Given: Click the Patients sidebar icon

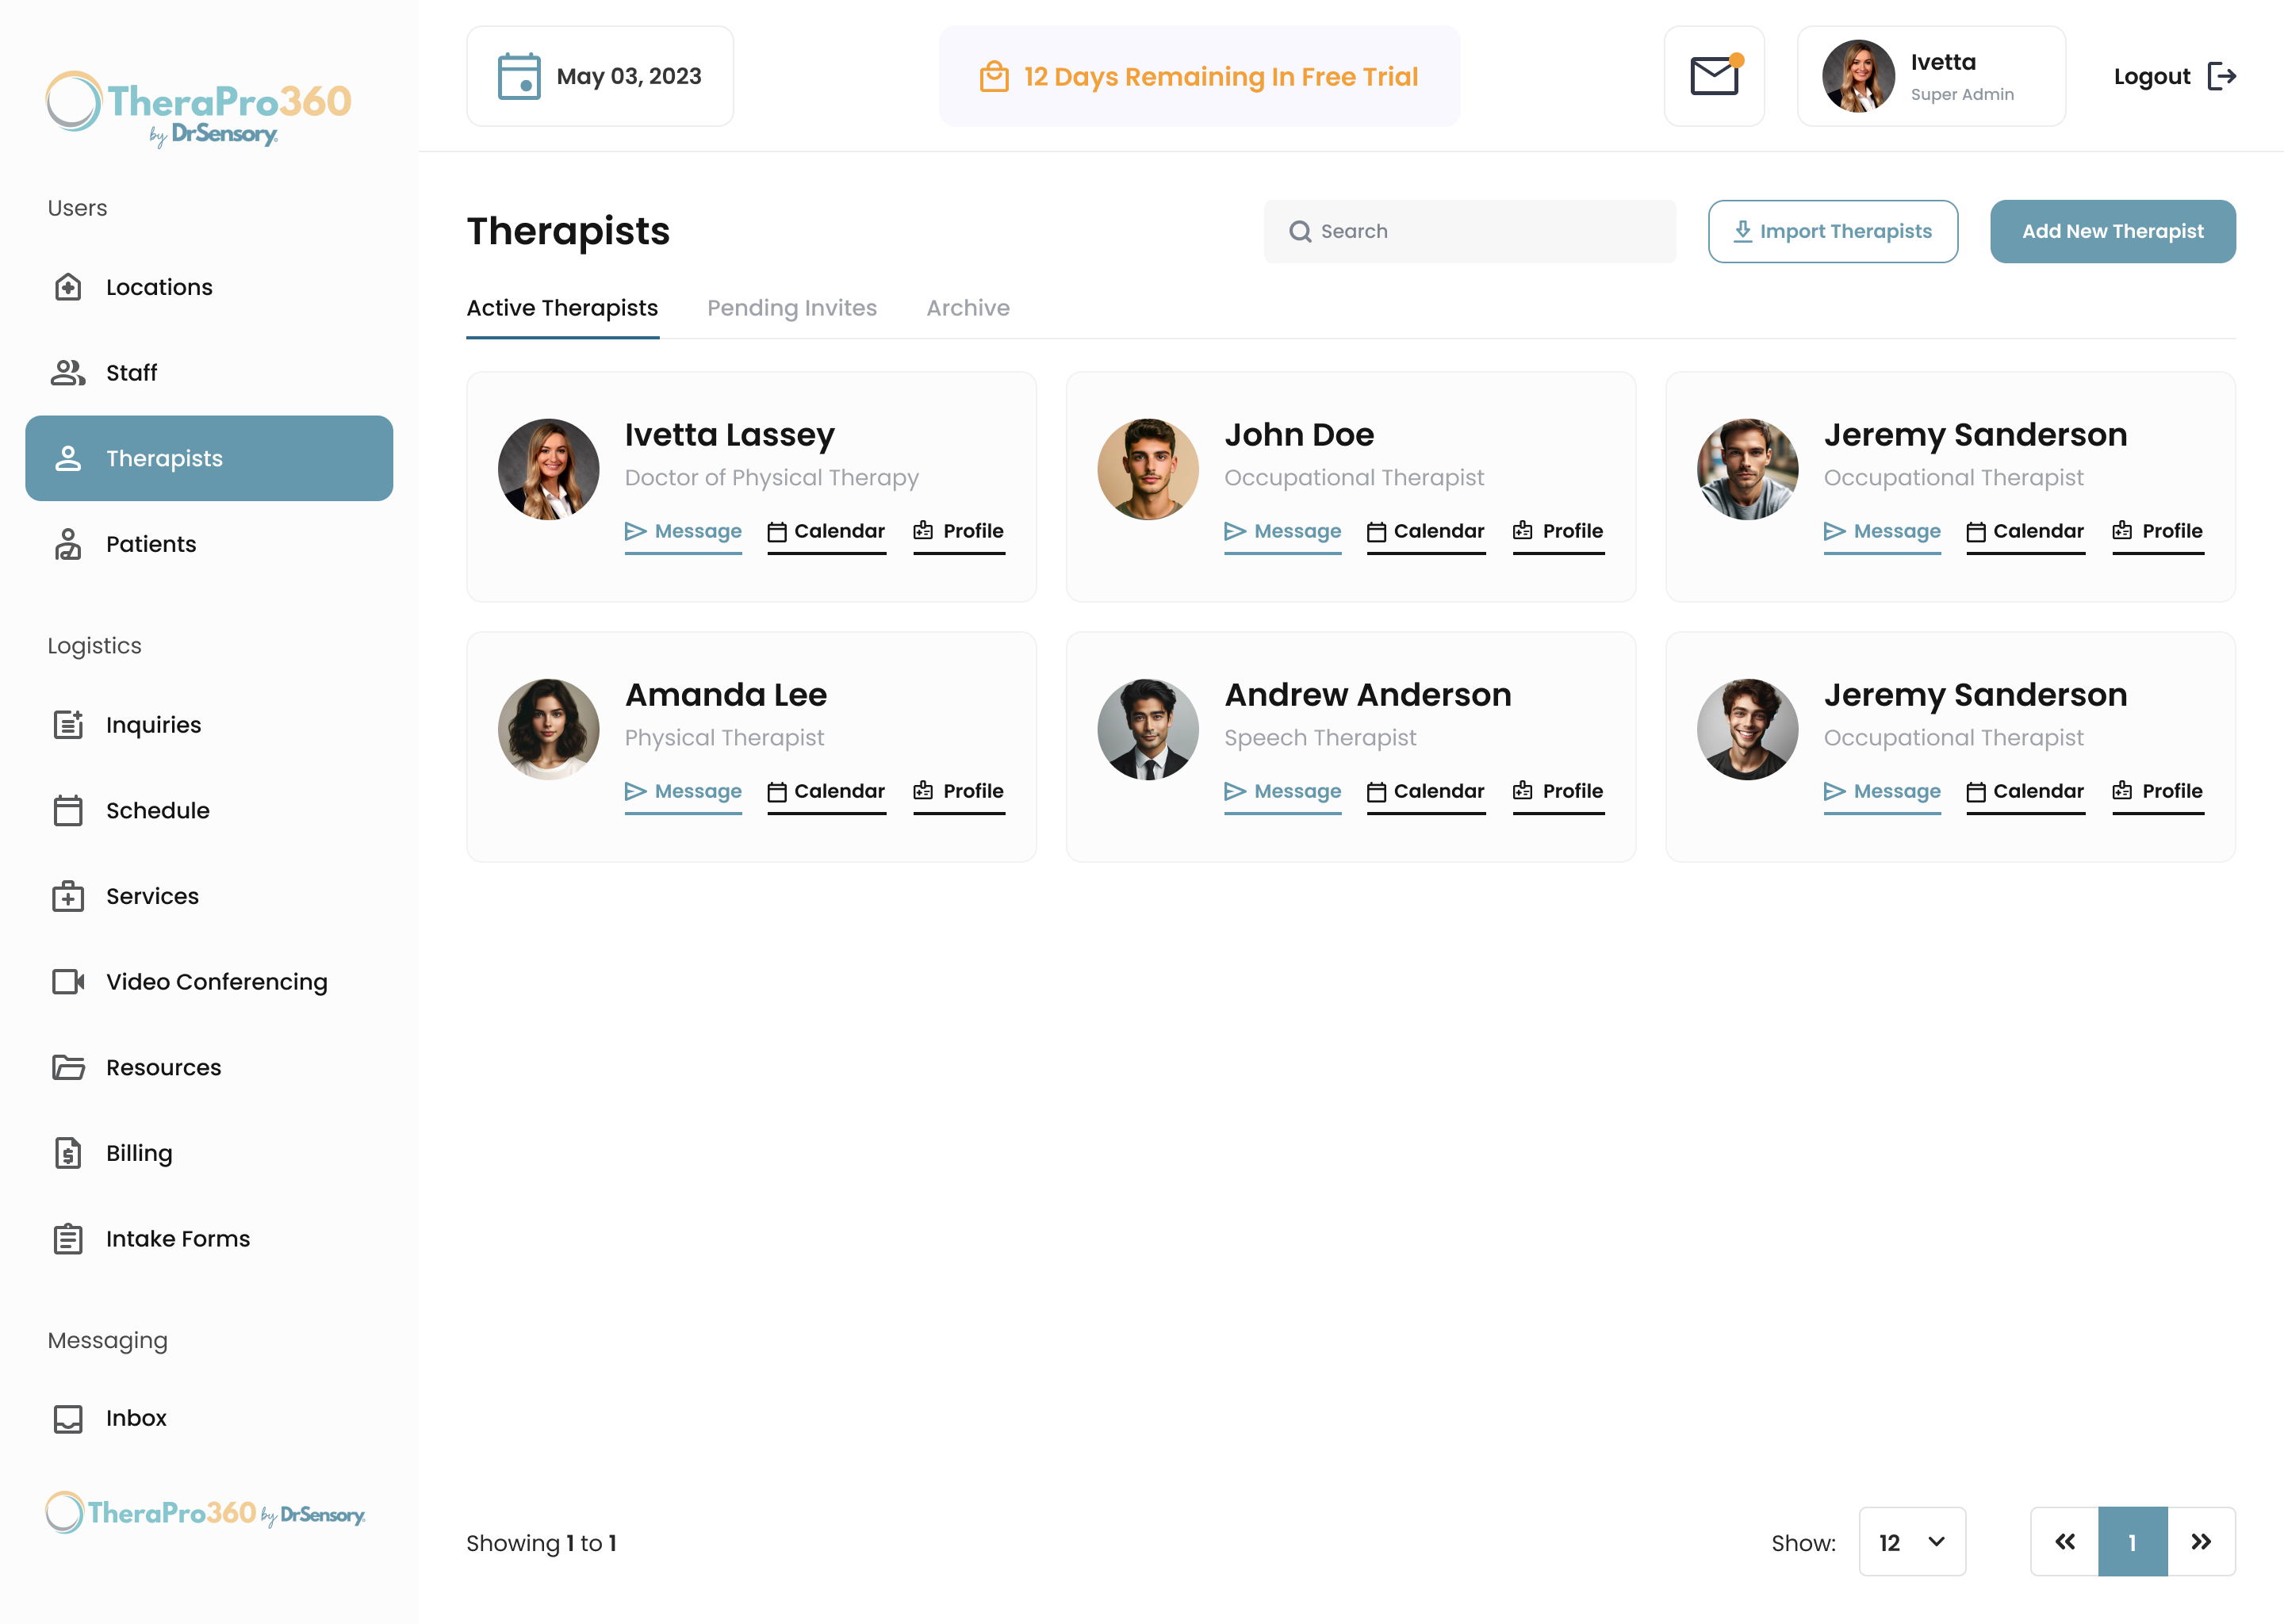Looking at the screenshot, I should tap(68, 544).
